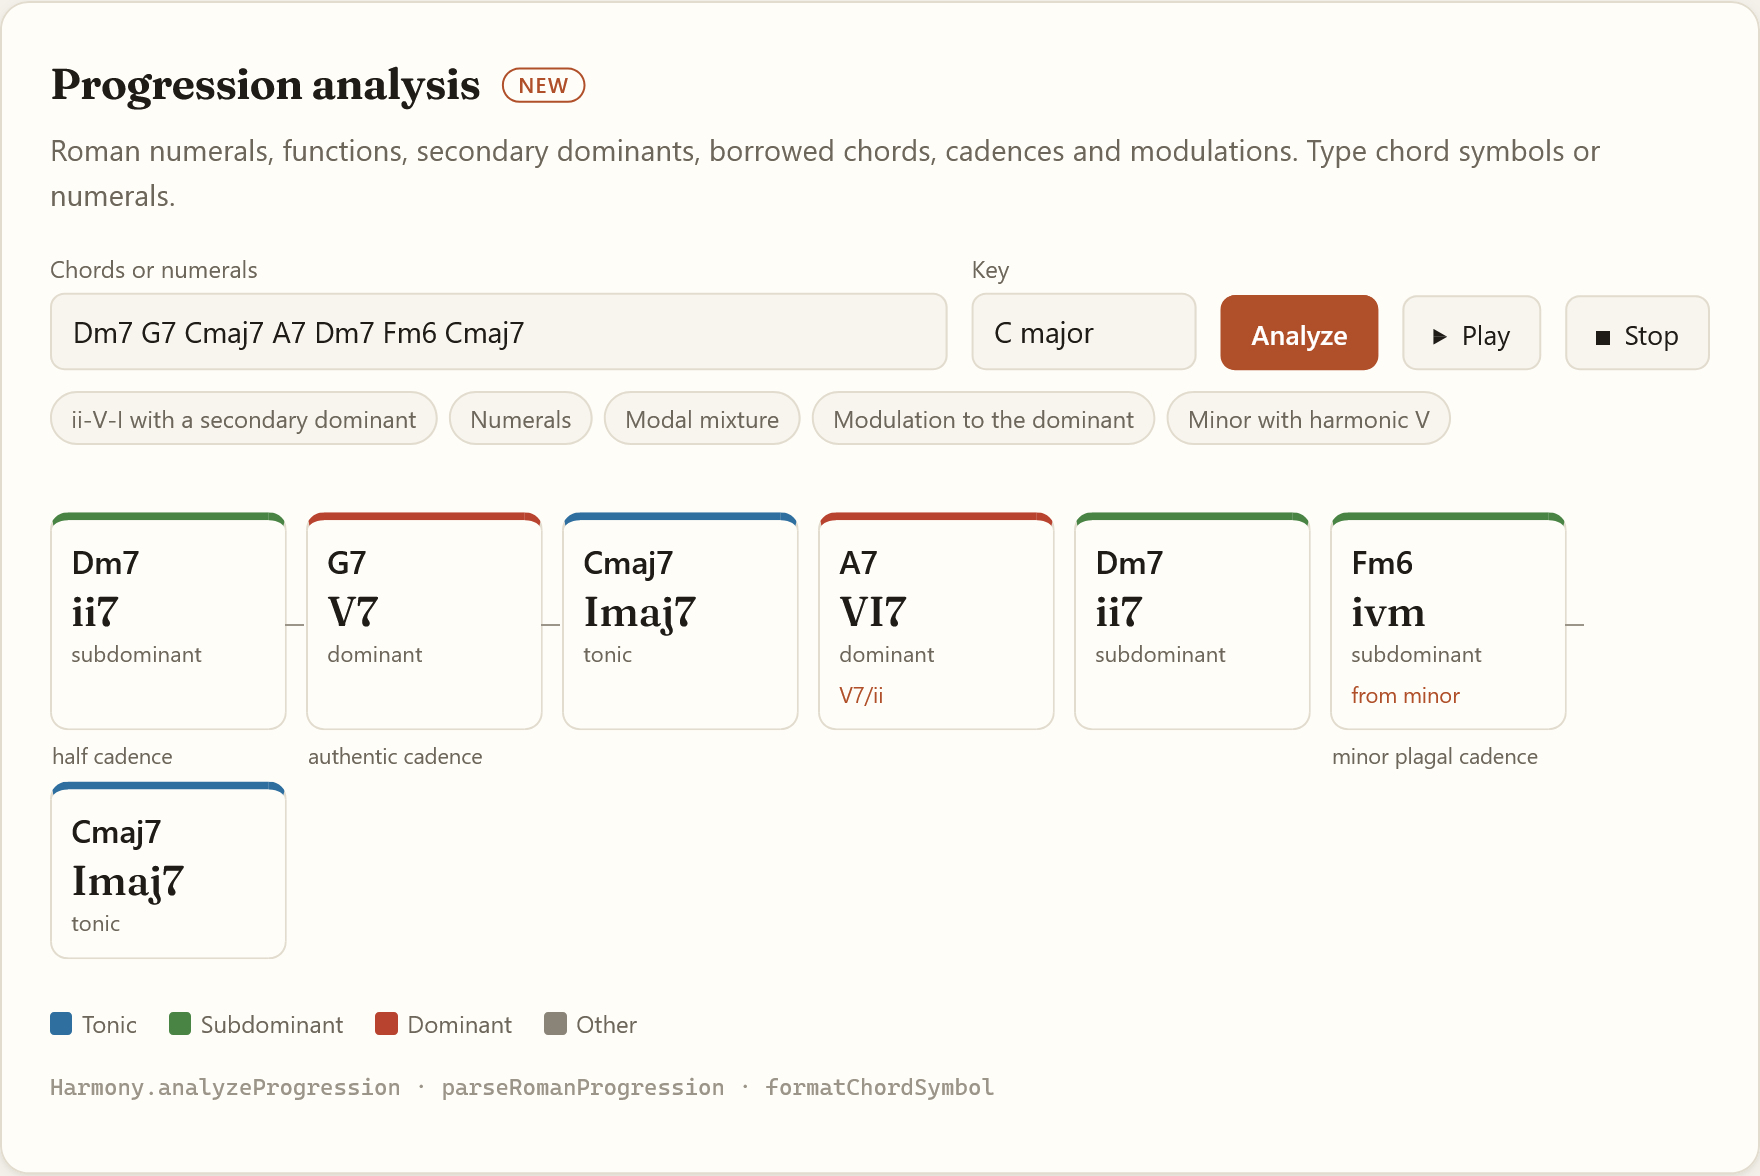Click the V7/ii secondary dominant label
Screen dimensions: 1760x1176
click(861, 695)
